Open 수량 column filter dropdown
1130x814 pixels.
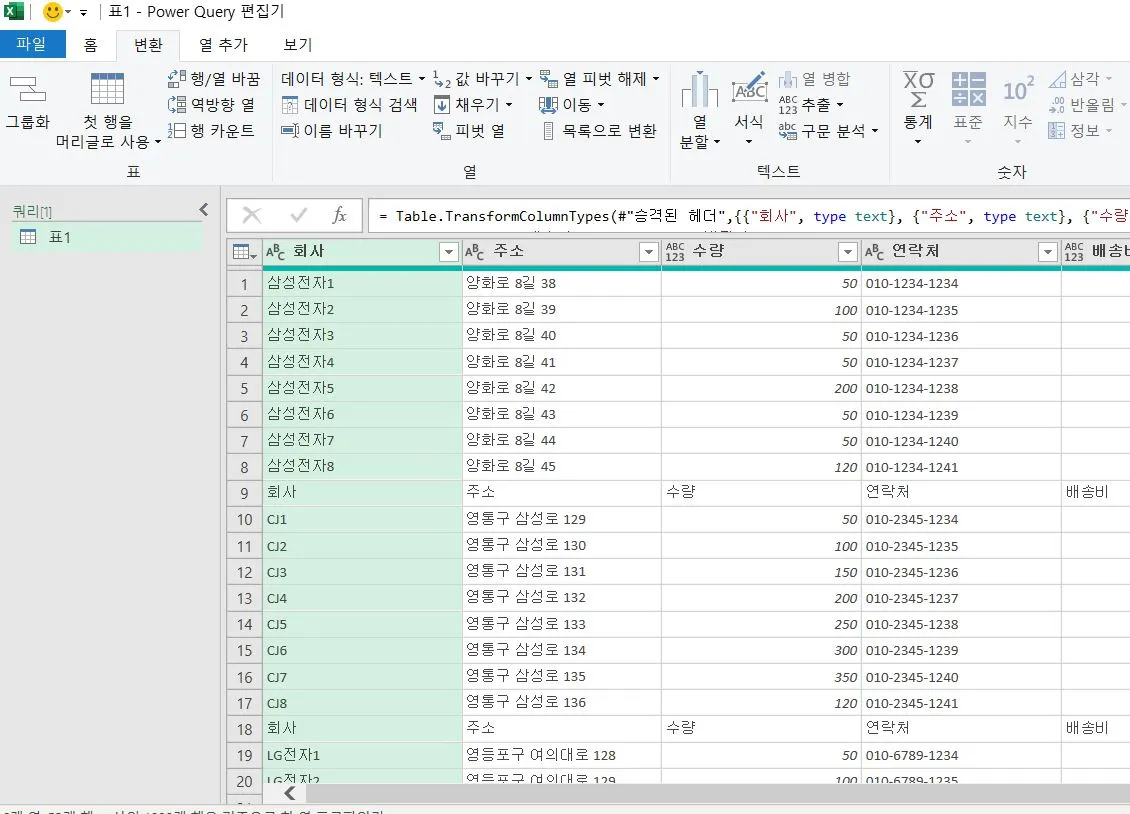pyautogui.click(x=848, y=251)
